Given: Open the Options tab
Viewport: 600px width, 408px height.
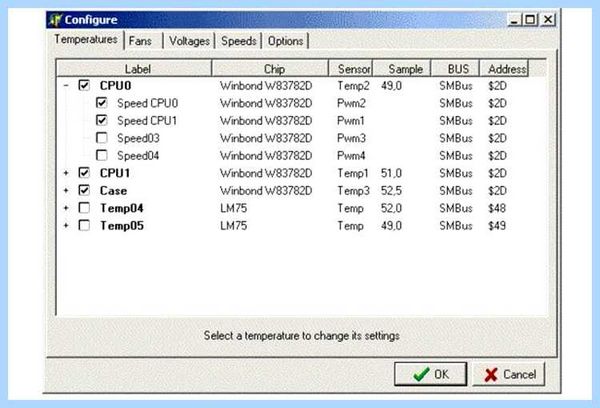Looking at the screenshot, I should pyautogui.click(x=285, y=41).
